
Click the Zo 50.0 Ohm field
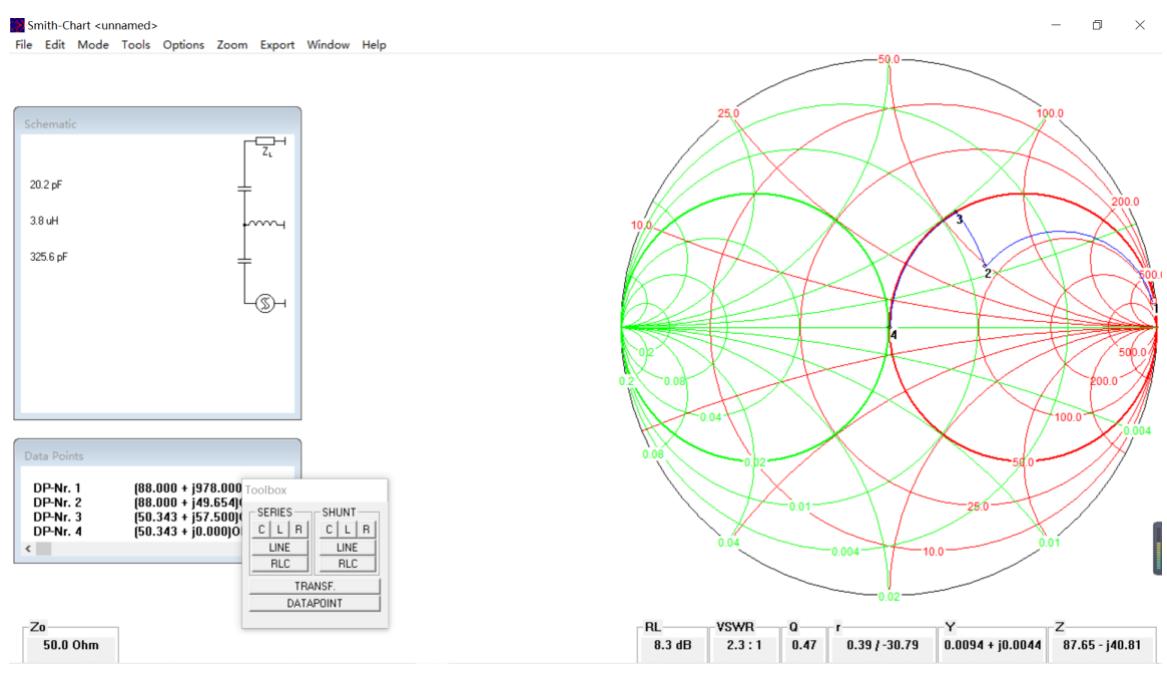(x=64, y=646)
